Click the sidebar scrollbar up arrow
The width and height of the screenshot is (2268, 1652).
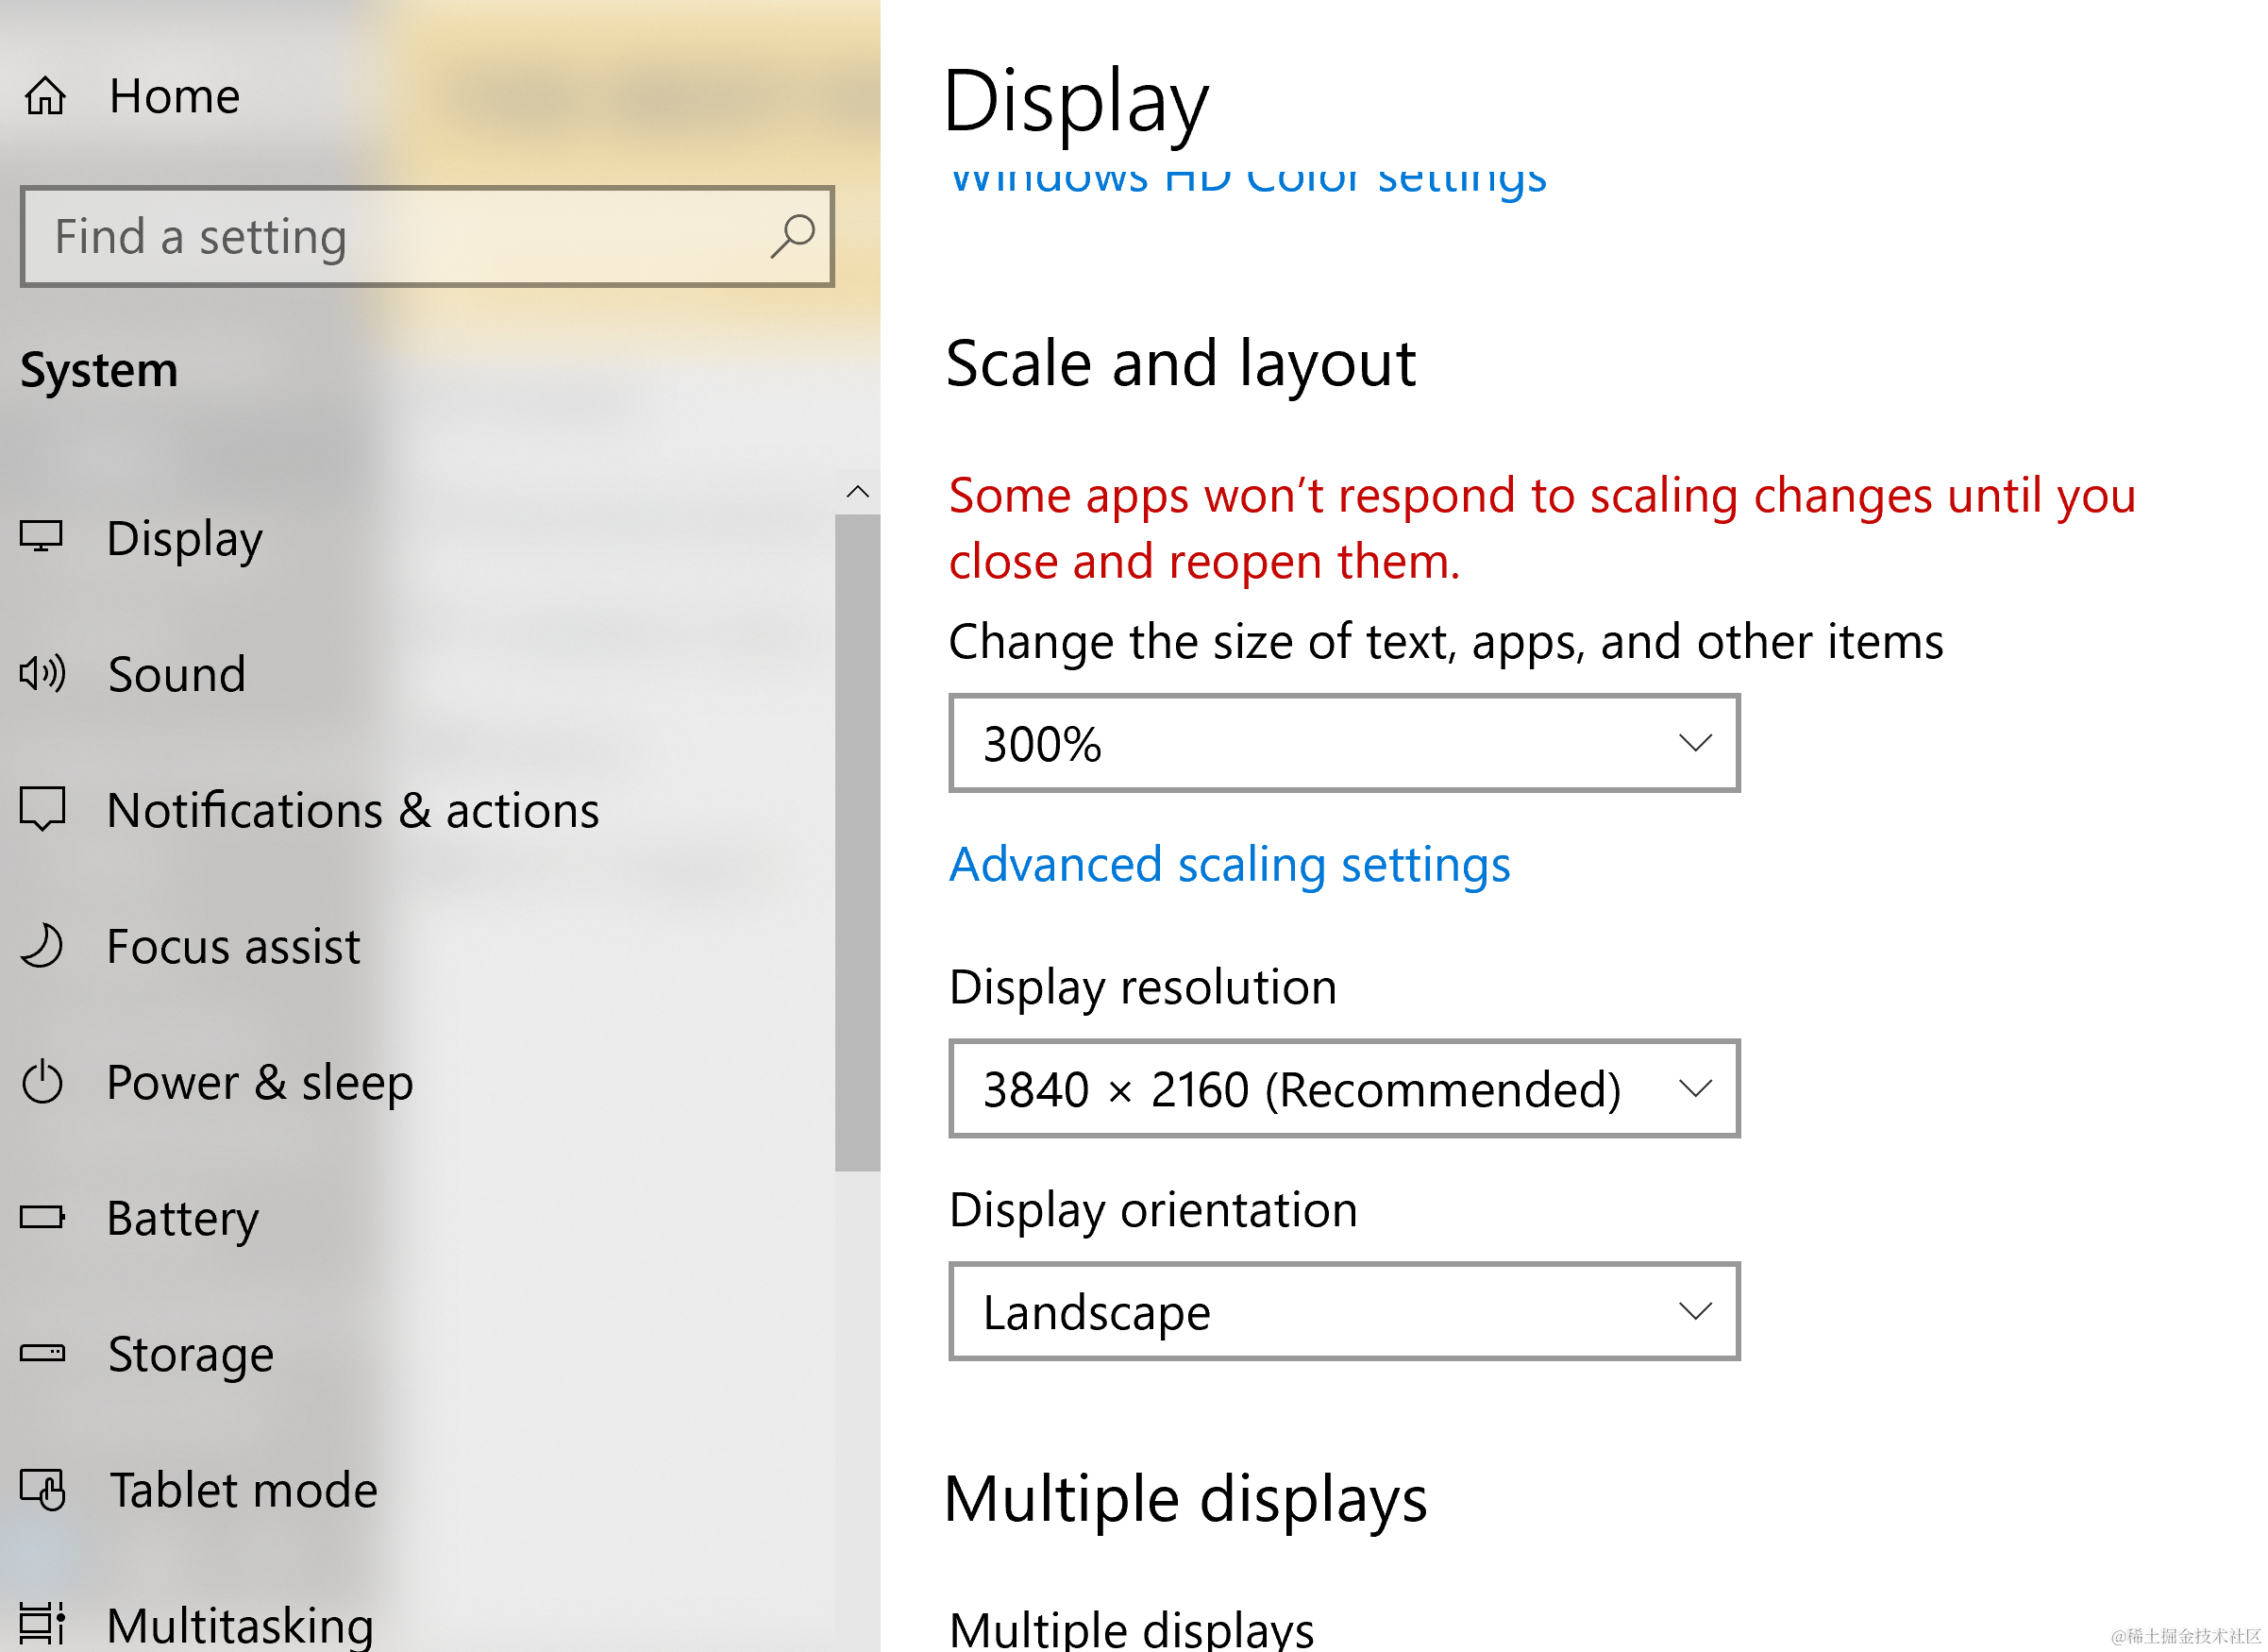click(x=857, y=491)
